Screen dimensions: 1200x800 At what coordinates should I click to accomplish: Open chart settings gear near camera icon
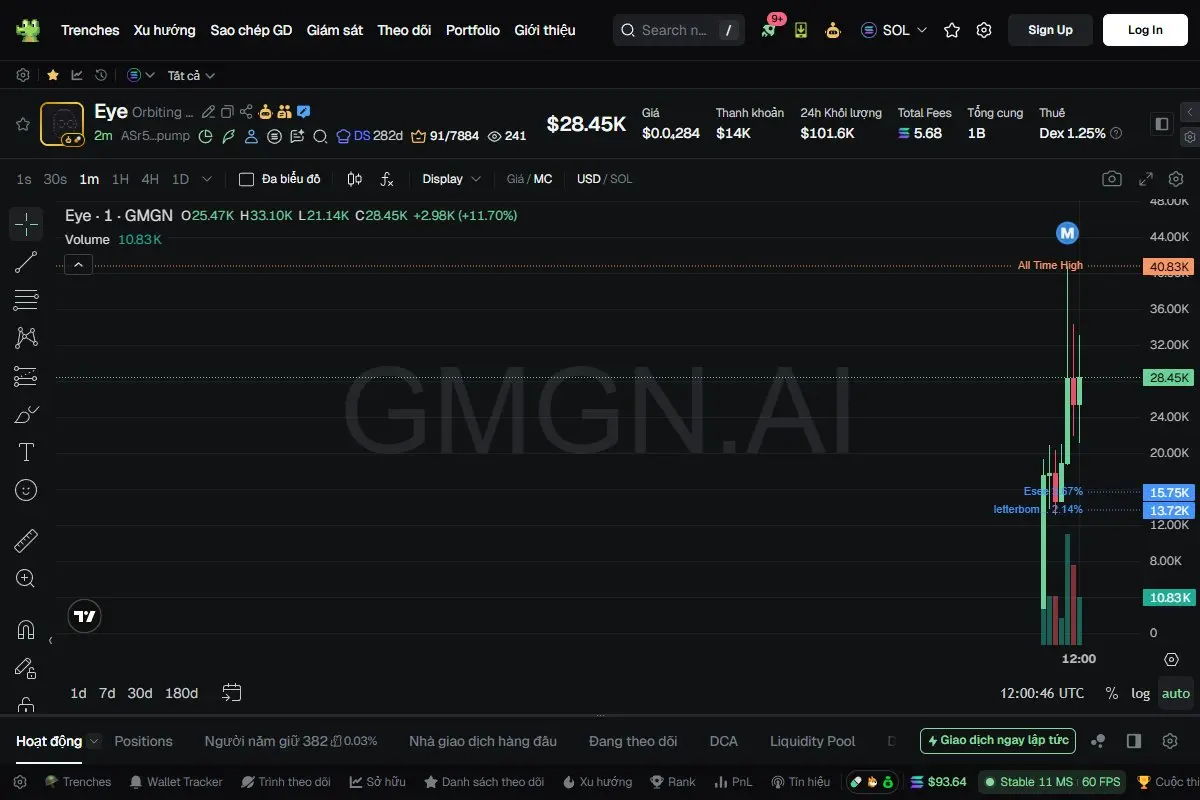click(1176, 179)
